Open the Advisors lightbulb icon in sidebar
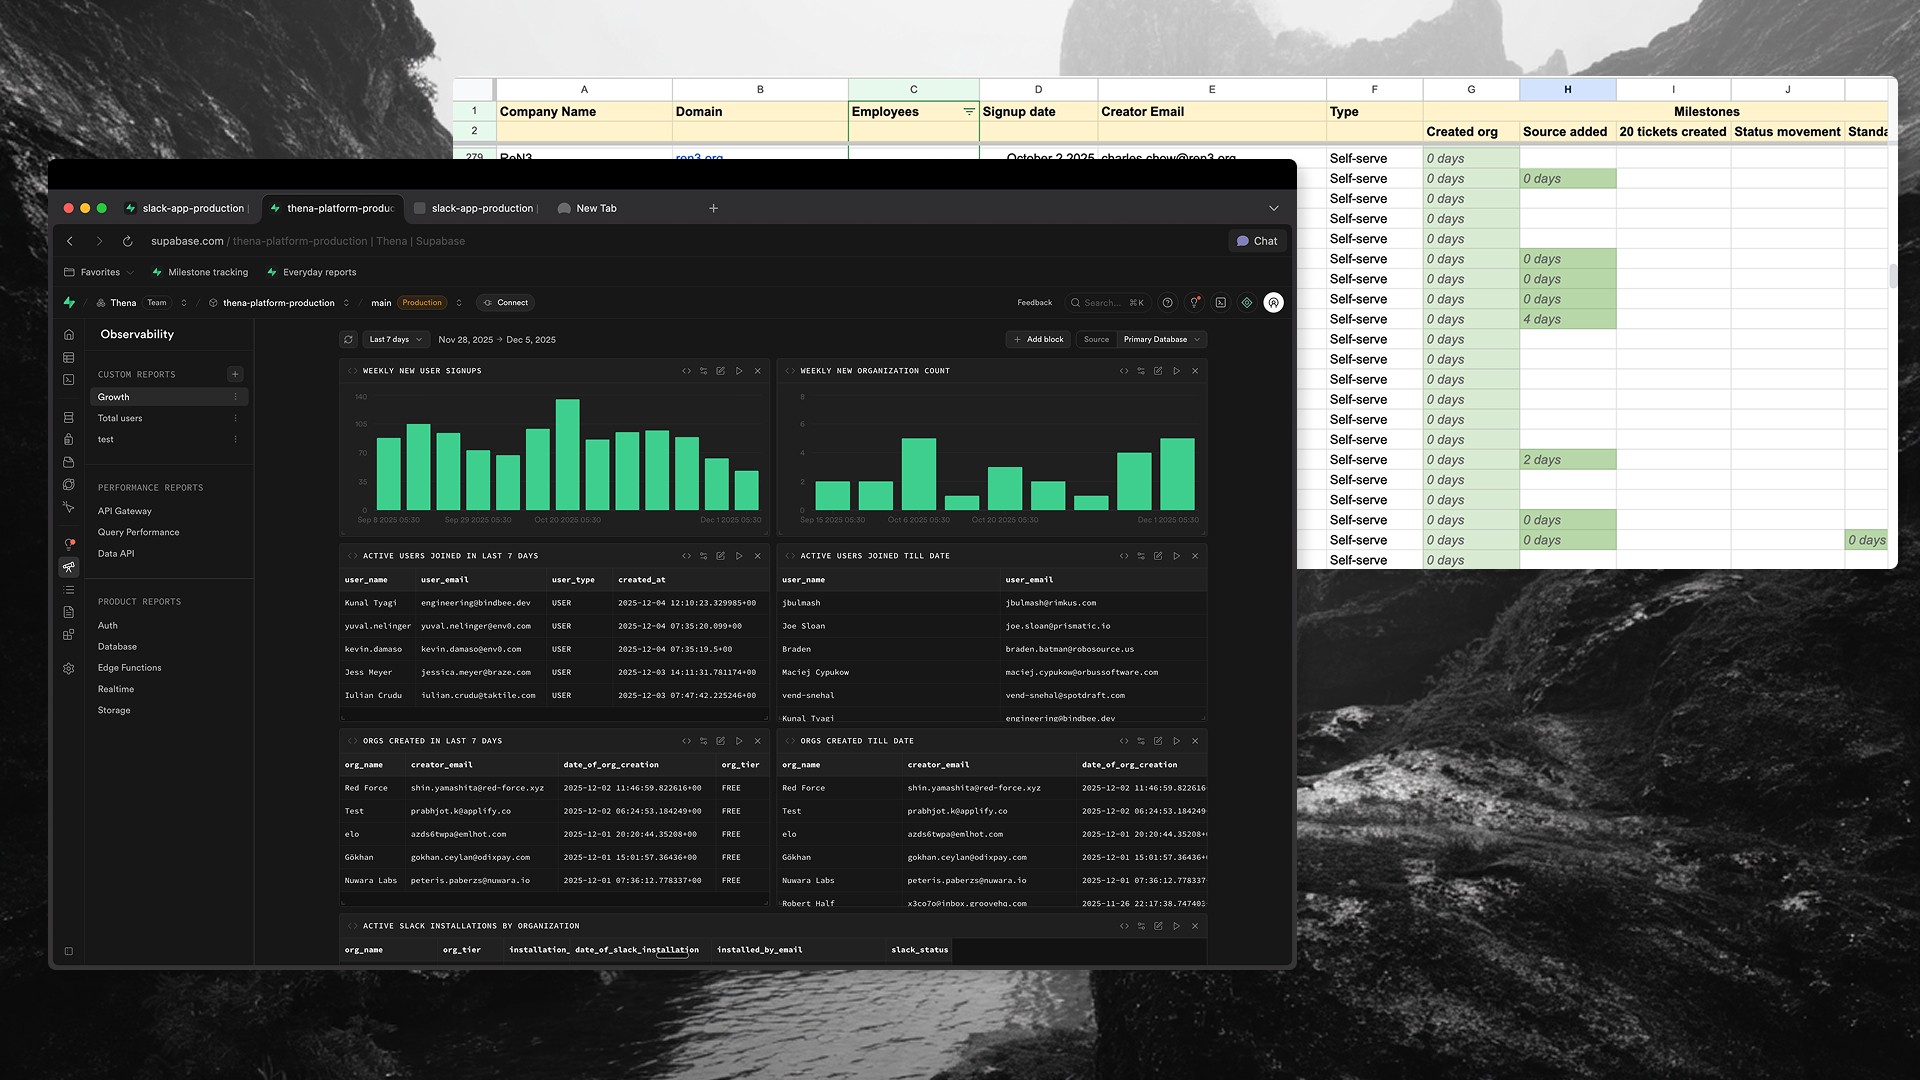Viewport: 1920px width, 1080px height. point(69,544)
